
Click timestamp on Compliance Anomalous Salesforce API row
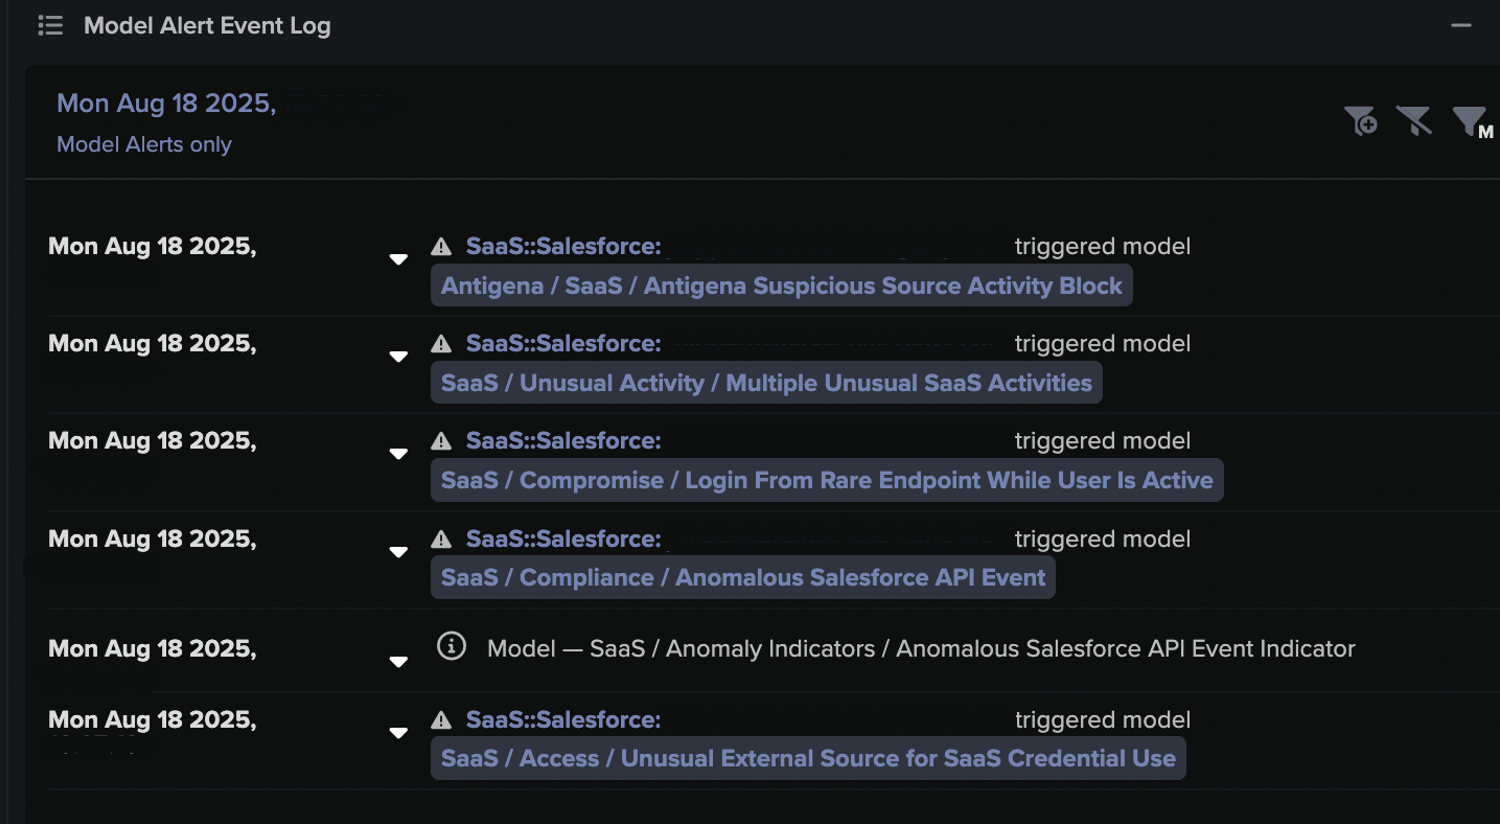click(152, 538)
